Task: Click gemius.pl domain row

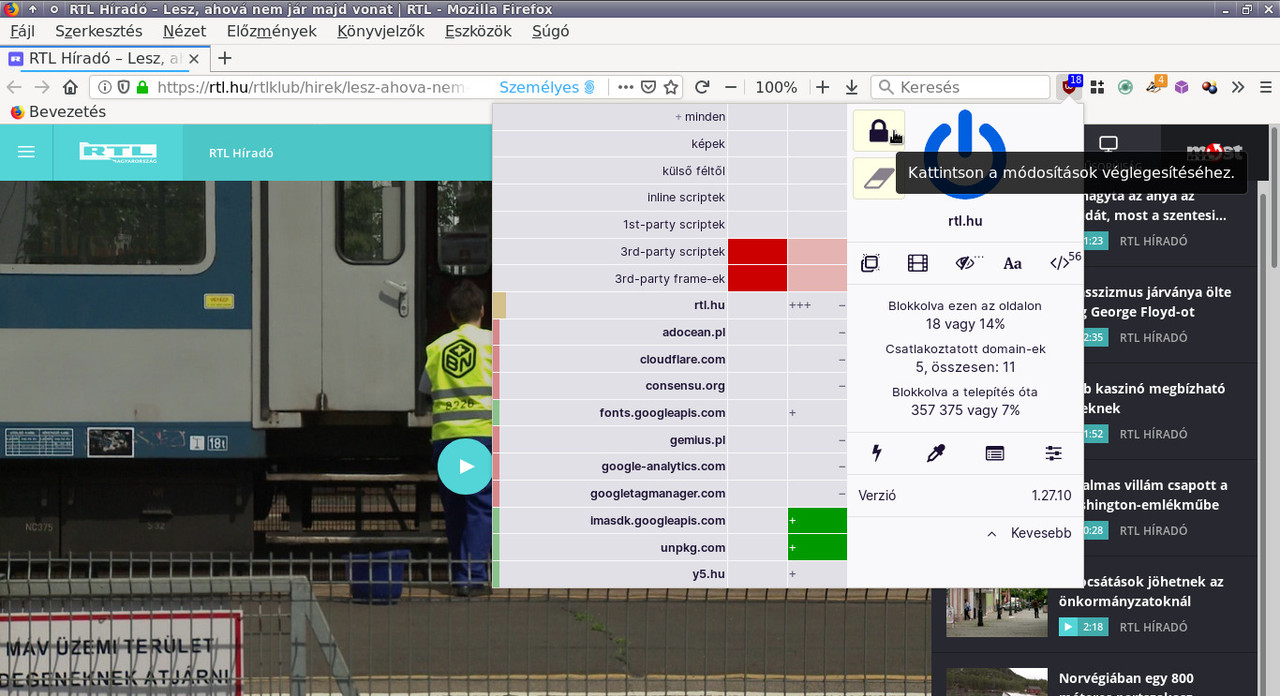Action: (611, 439)
